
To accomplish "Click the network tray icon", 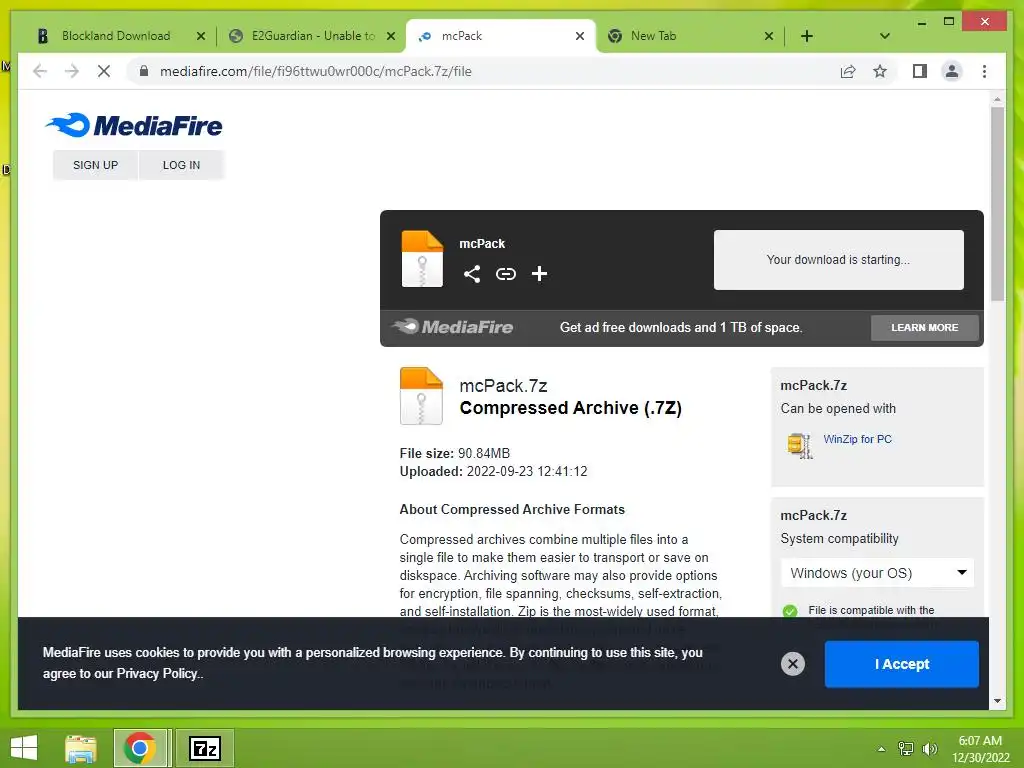I will click(906, 749).
